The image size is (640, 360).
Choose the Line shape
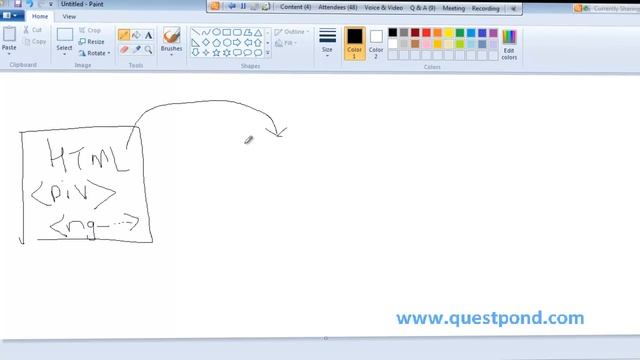(x=196, y=32)
